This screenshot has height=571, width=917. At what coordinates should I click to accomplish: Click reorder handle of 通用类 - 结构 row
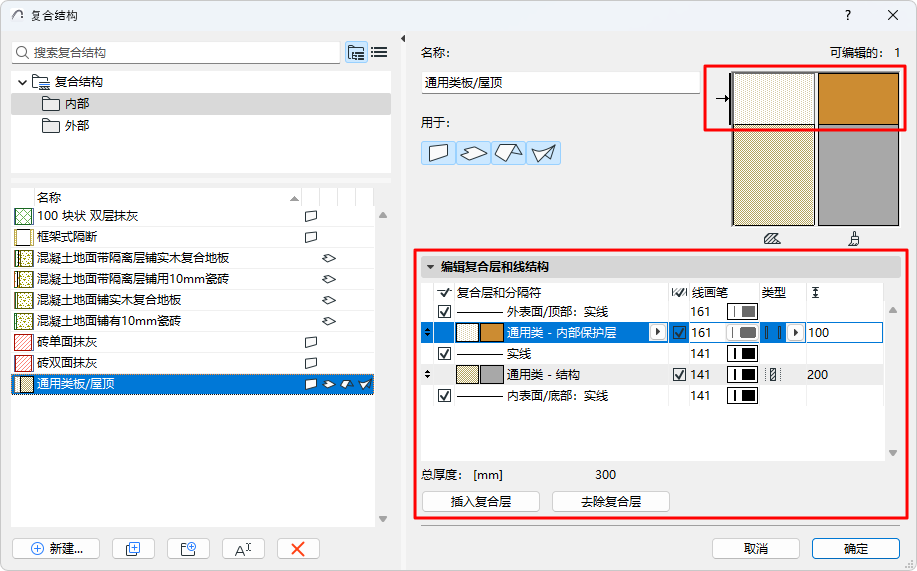(428, 374)
